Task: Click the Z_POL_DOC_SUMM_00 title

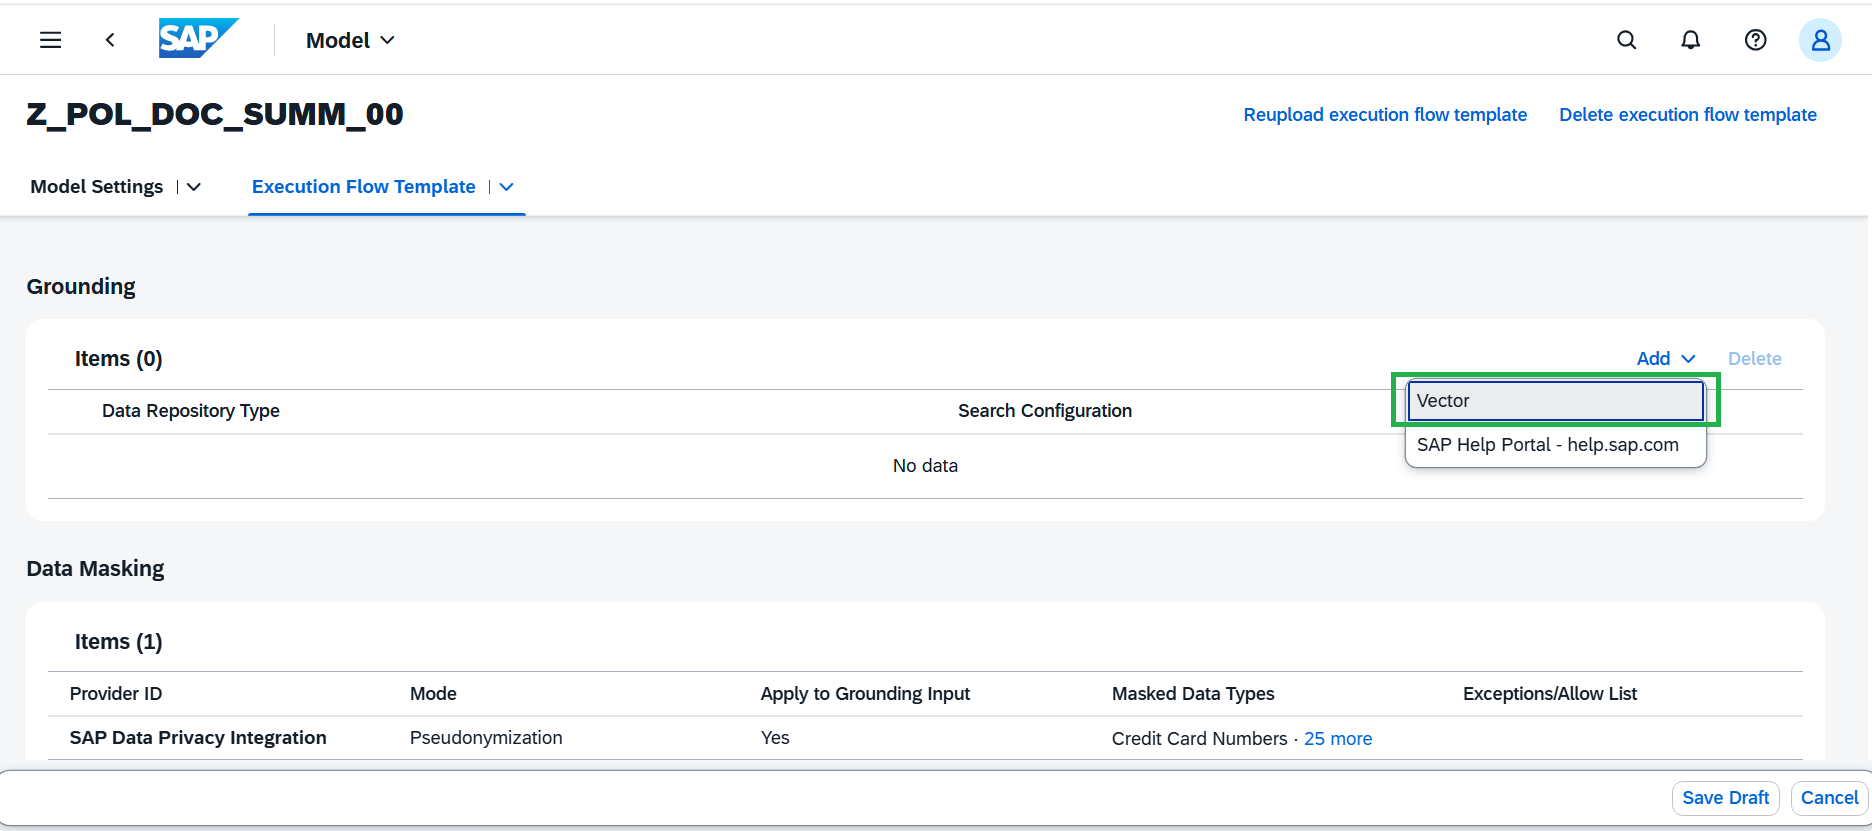Action: tap(215, 114)
